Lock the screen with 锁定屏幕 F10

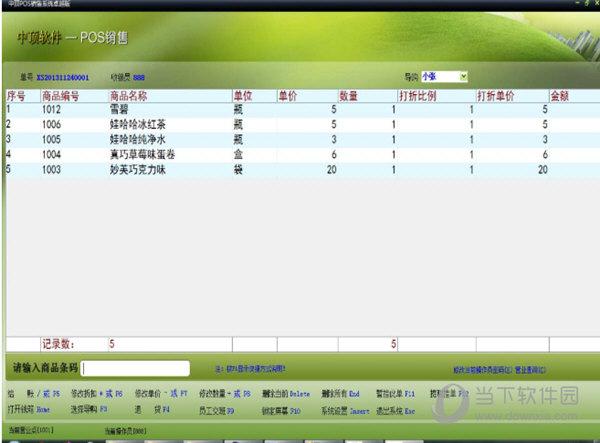[x=280, y=409]
